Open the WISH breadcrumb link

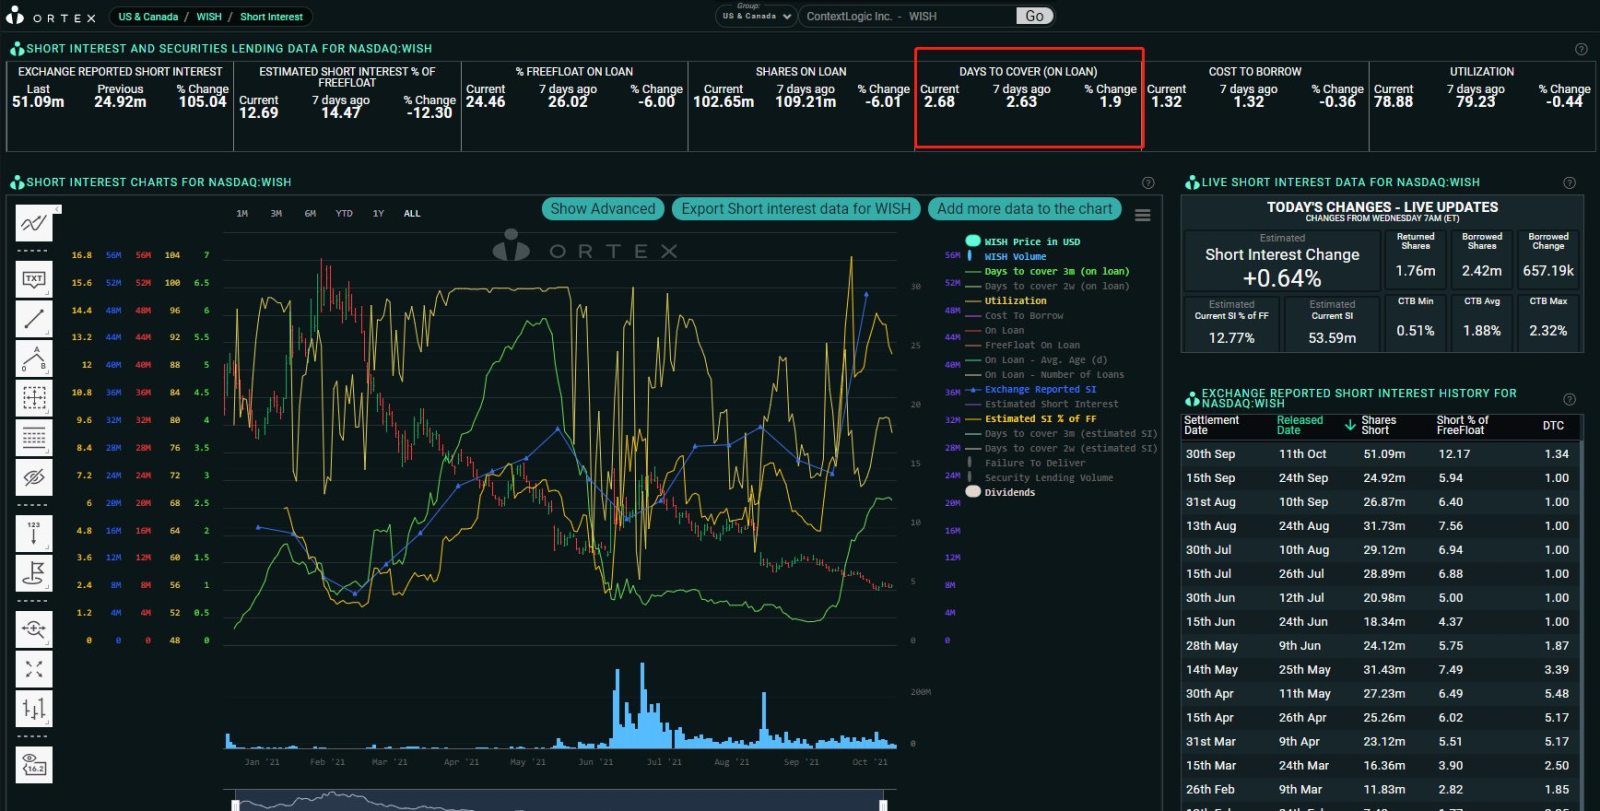209,17
